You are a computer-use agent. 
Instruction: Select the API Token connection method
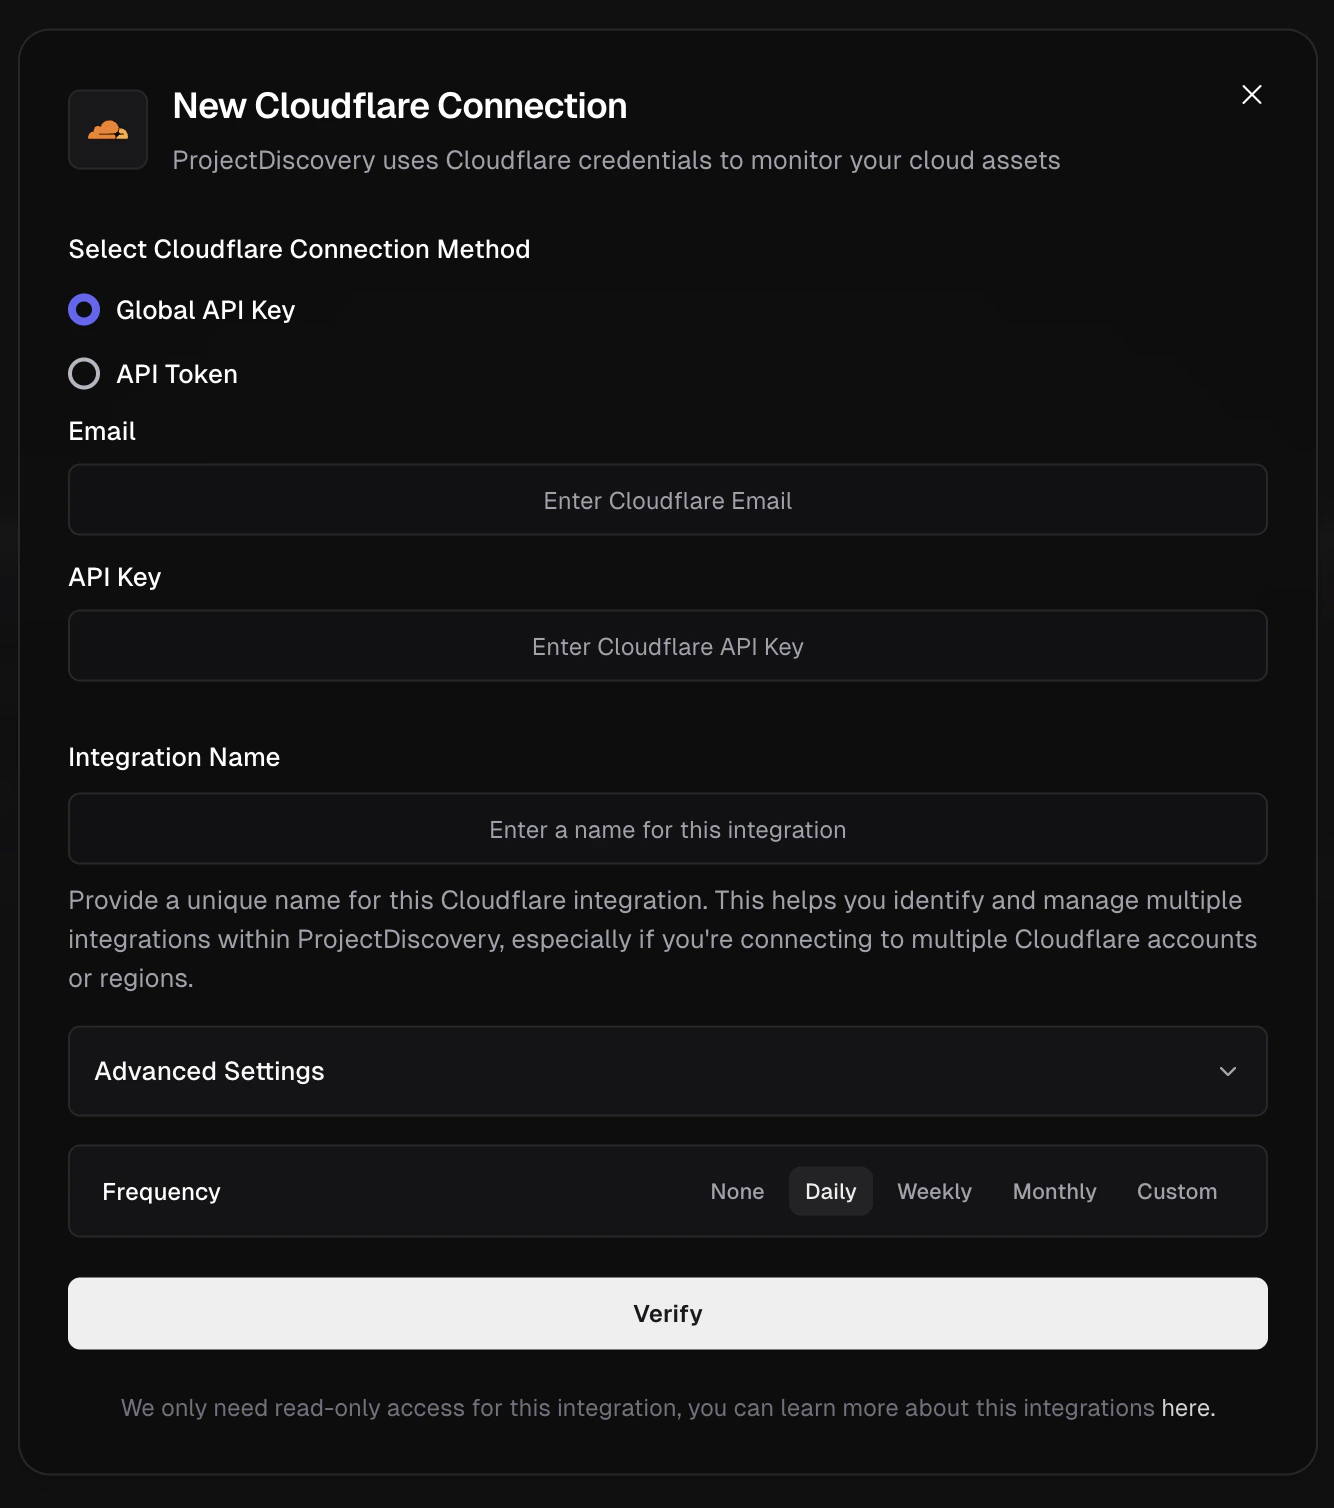tap(84, 373)
